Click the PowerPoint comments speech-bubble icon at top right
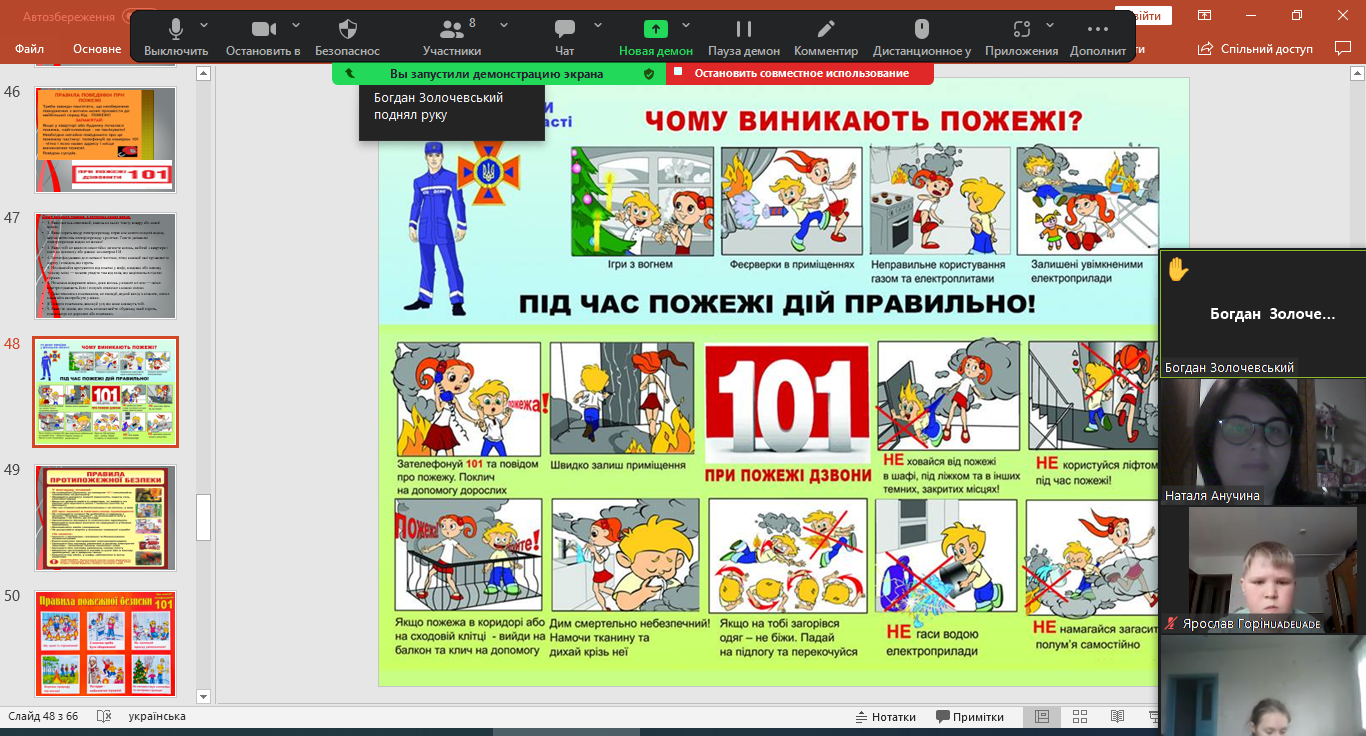This screenshot has height=736, width=1366. 1343,48
